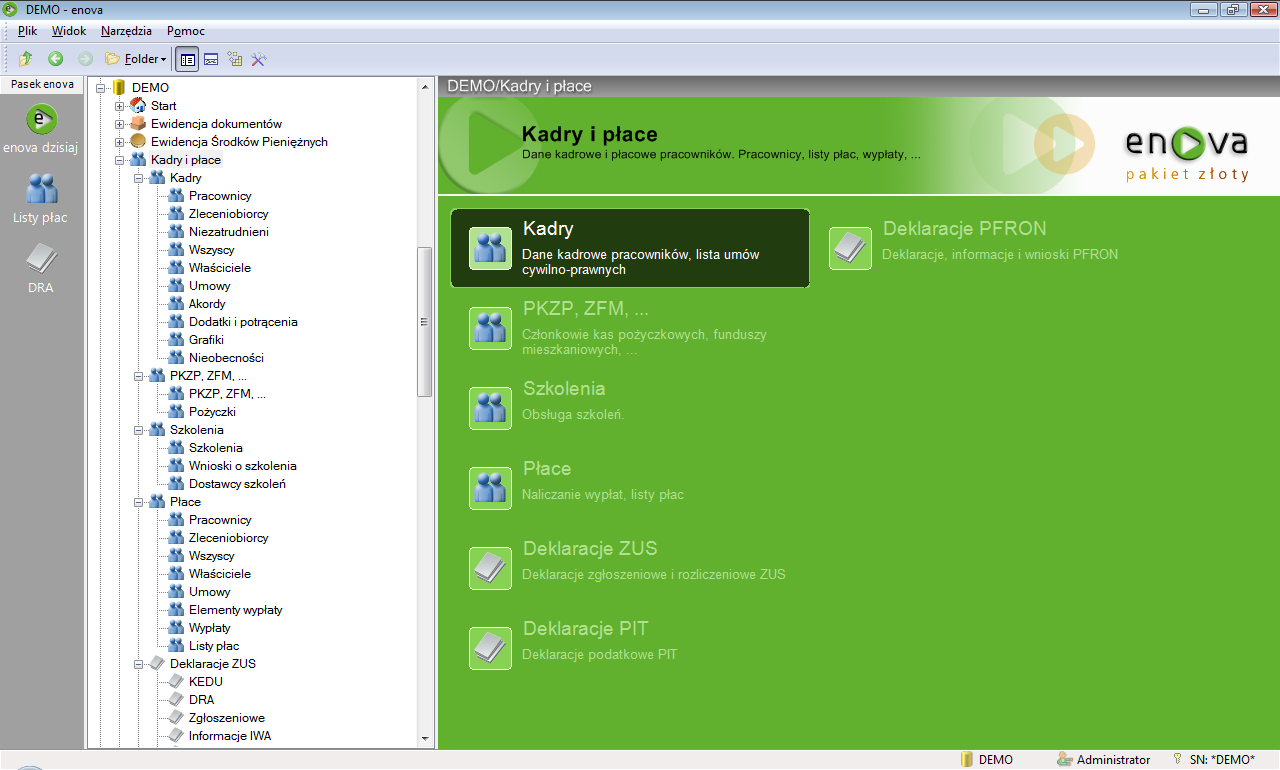The image size is (1280, 770).
Task: Open Informacje IWA tree item
Action: click(x=229, y=736)
